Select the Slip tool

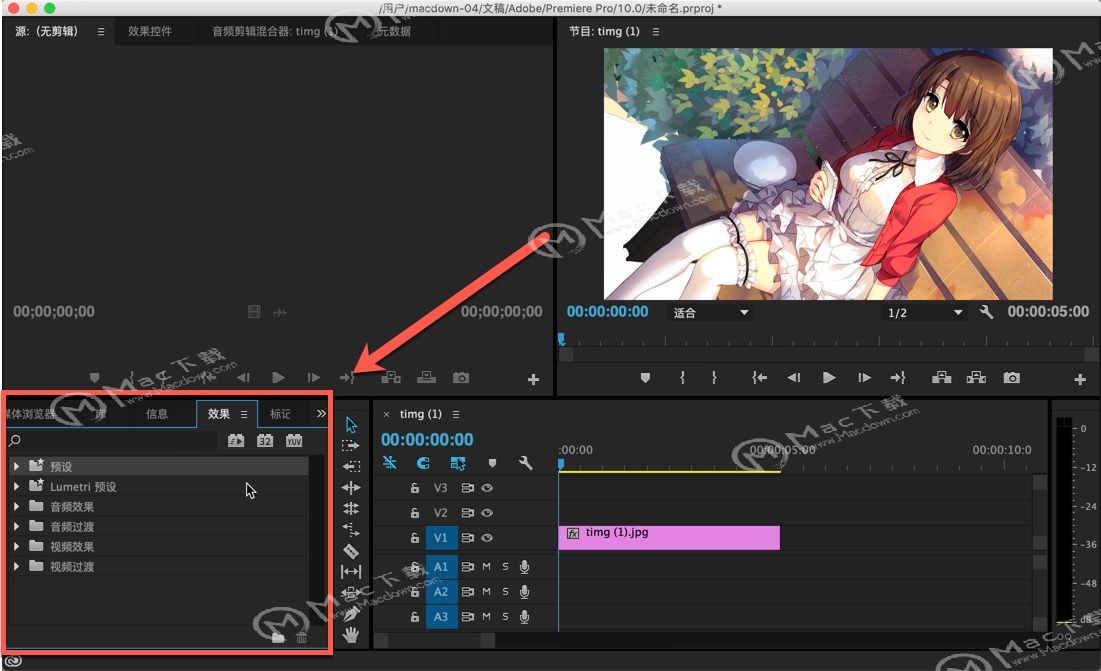tap(351, 571)
